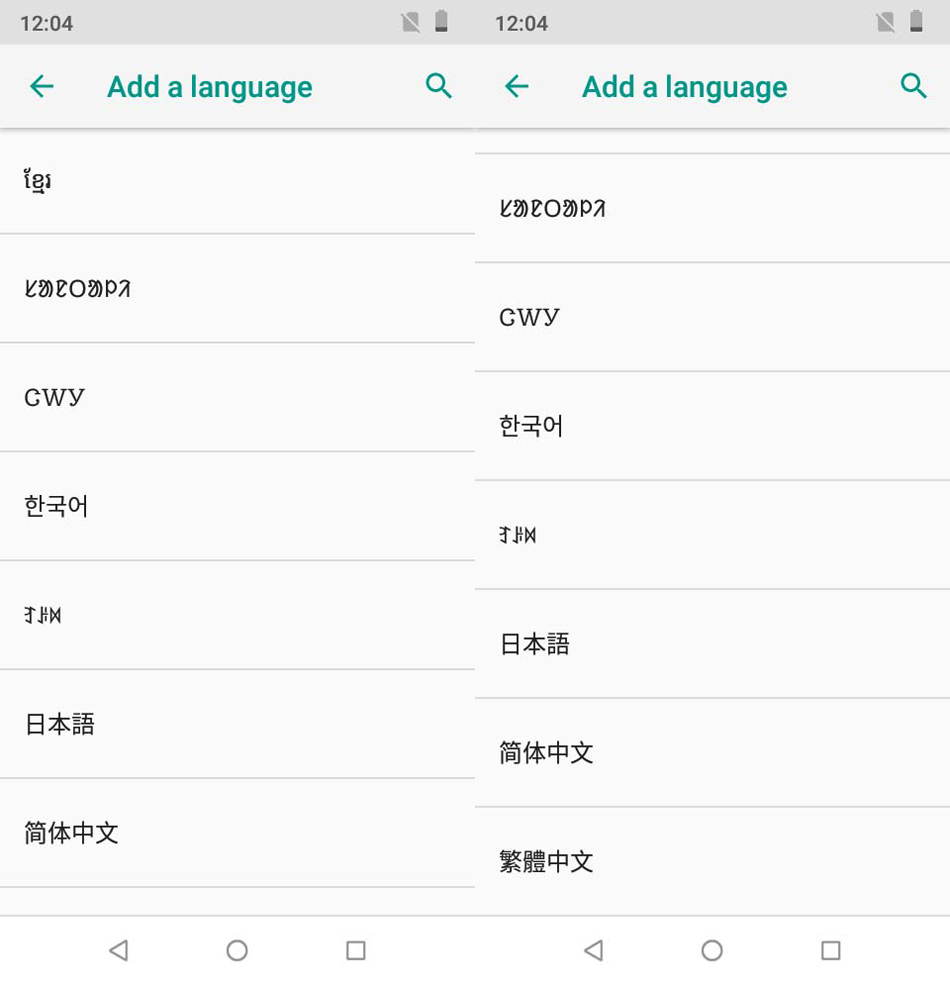Select Simplified Chinese 简体中文 on right screen
The image size is (950, 986).
tap(712, 753)
